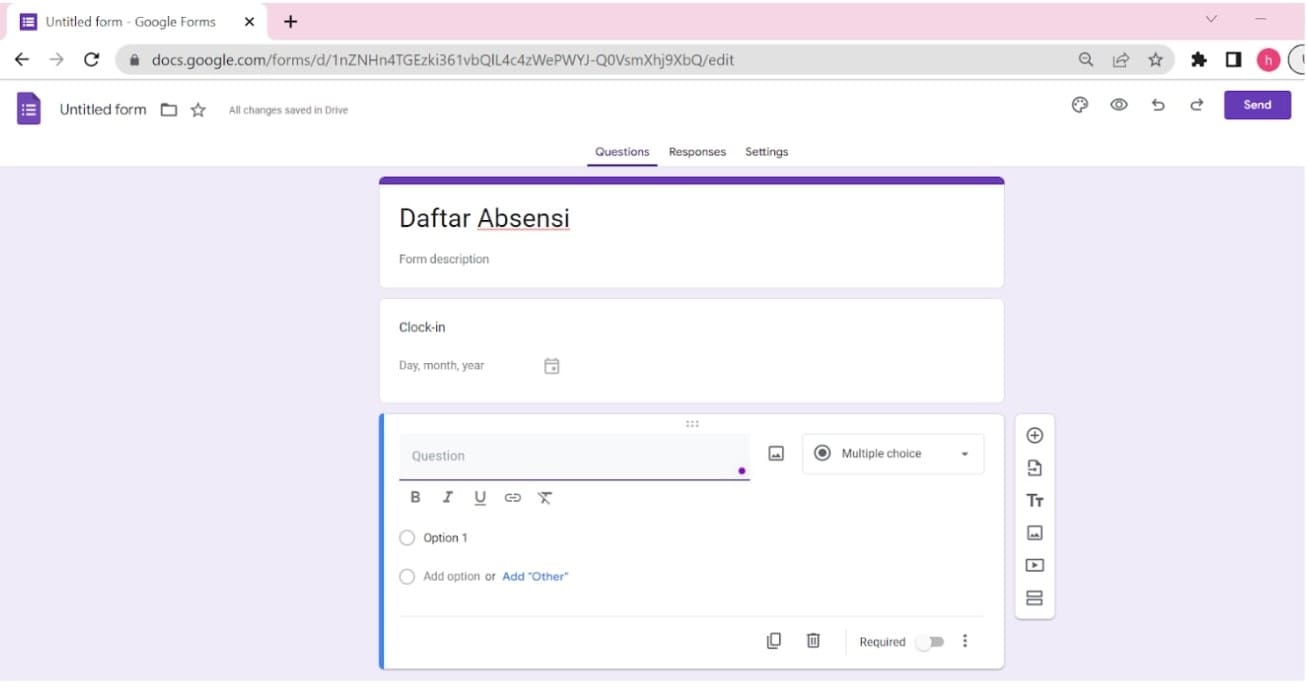Screen dimensions: 1307x695
Task: Switch to the Responses tab
Action: [x=696, y=151]
